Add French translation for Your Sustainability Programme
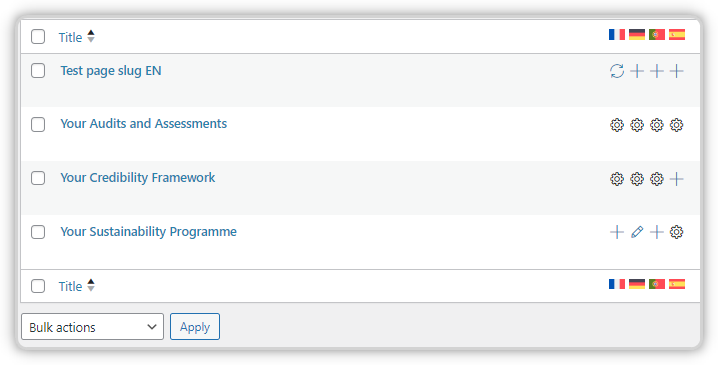This screenshot has height=365, width=718. coord(617,232)
